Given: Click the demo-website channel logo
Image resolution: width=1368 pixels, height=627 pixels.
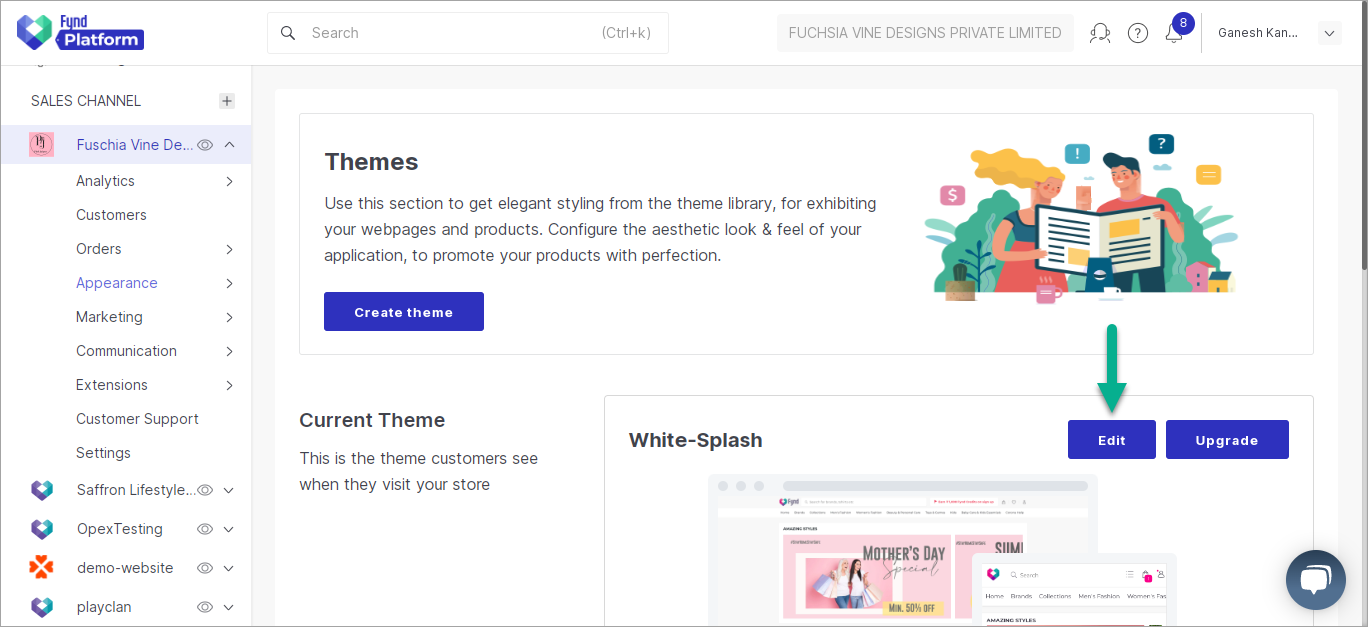Looking at the screenshot, I should pyautogui.click(x=41, y=568).
